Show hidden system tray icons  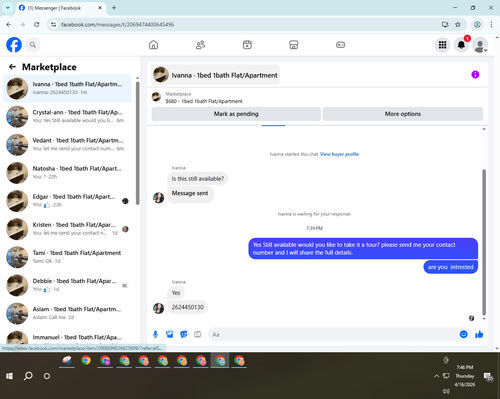[x=436, y=376]
